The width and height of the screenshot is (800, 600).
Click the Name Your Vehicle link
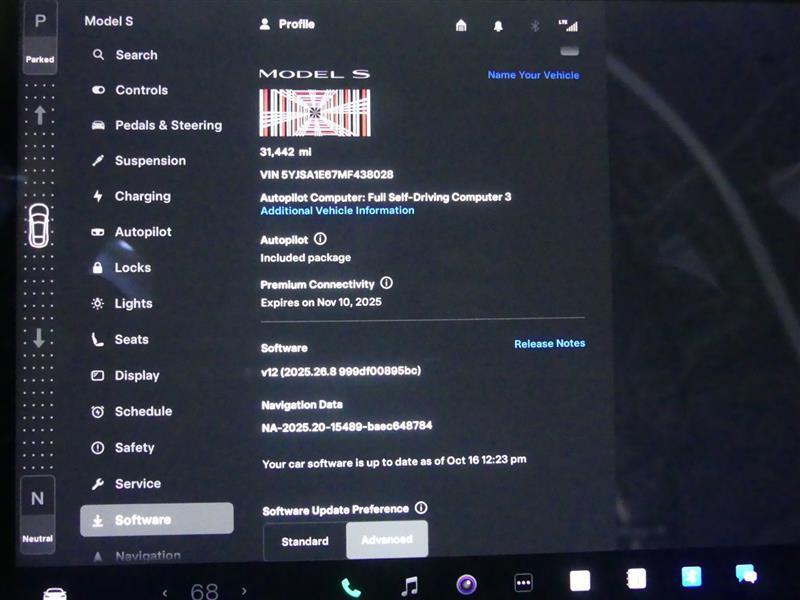(x=532, y=74)
